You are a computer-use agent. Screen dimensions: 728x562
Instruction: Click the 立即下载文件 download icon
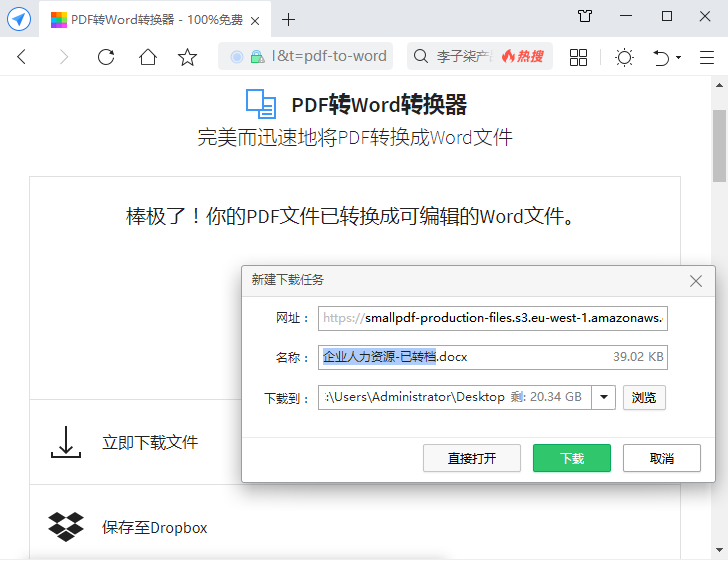click(66, 442)
